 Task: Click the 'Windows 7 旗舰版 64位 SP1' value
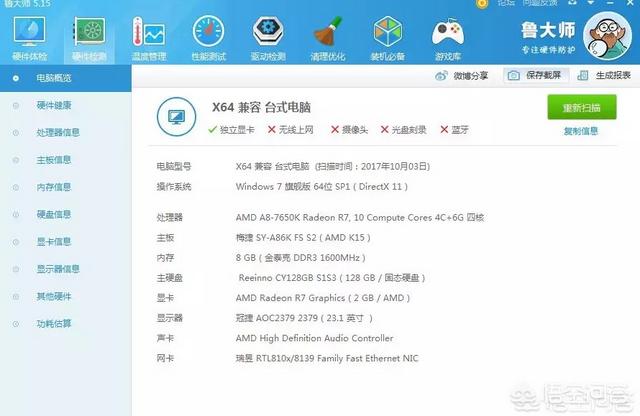click(293, 187)
